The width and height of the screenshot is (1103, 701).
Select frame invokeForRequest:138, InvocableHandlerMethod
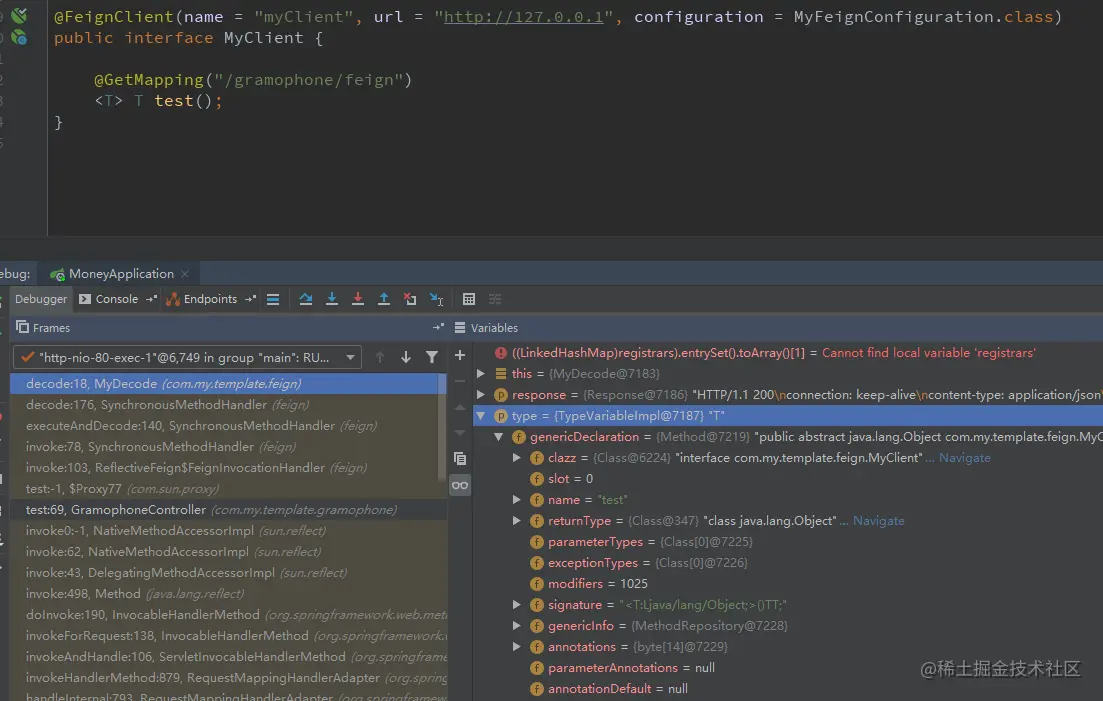[229, 636]
